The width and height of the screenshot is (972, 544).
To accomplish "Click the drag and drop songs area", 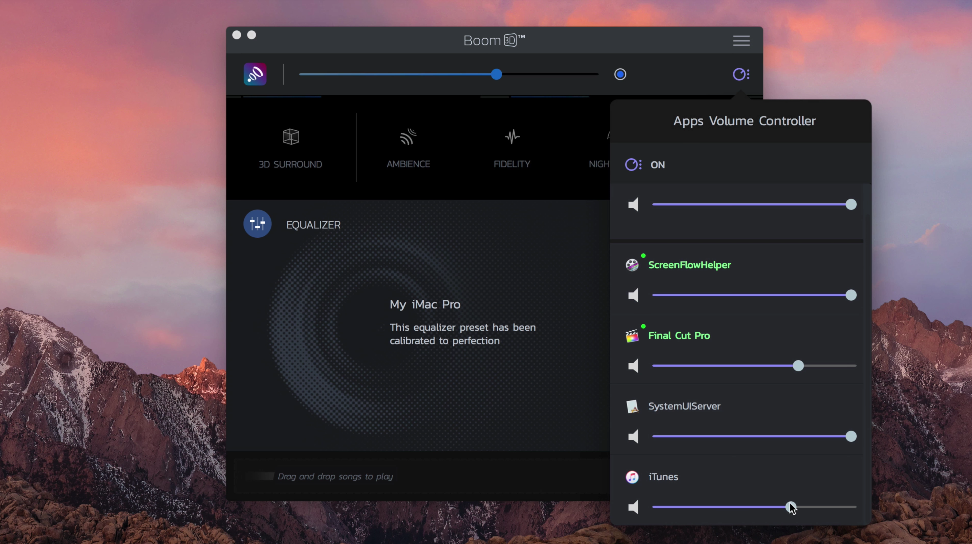I will click(x=335, y=477).
